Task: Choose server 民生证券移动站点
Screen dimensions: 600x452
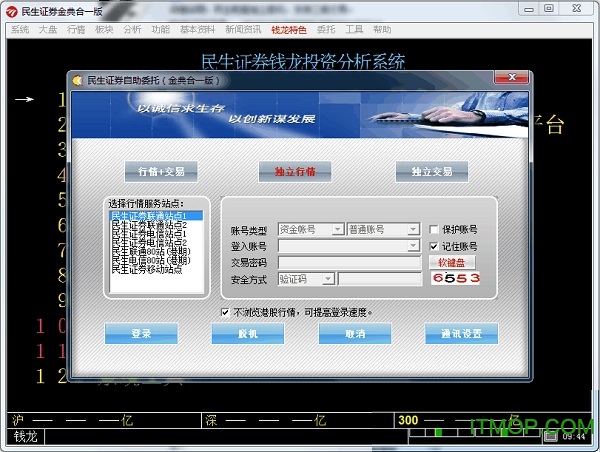Action: point(156,269)
